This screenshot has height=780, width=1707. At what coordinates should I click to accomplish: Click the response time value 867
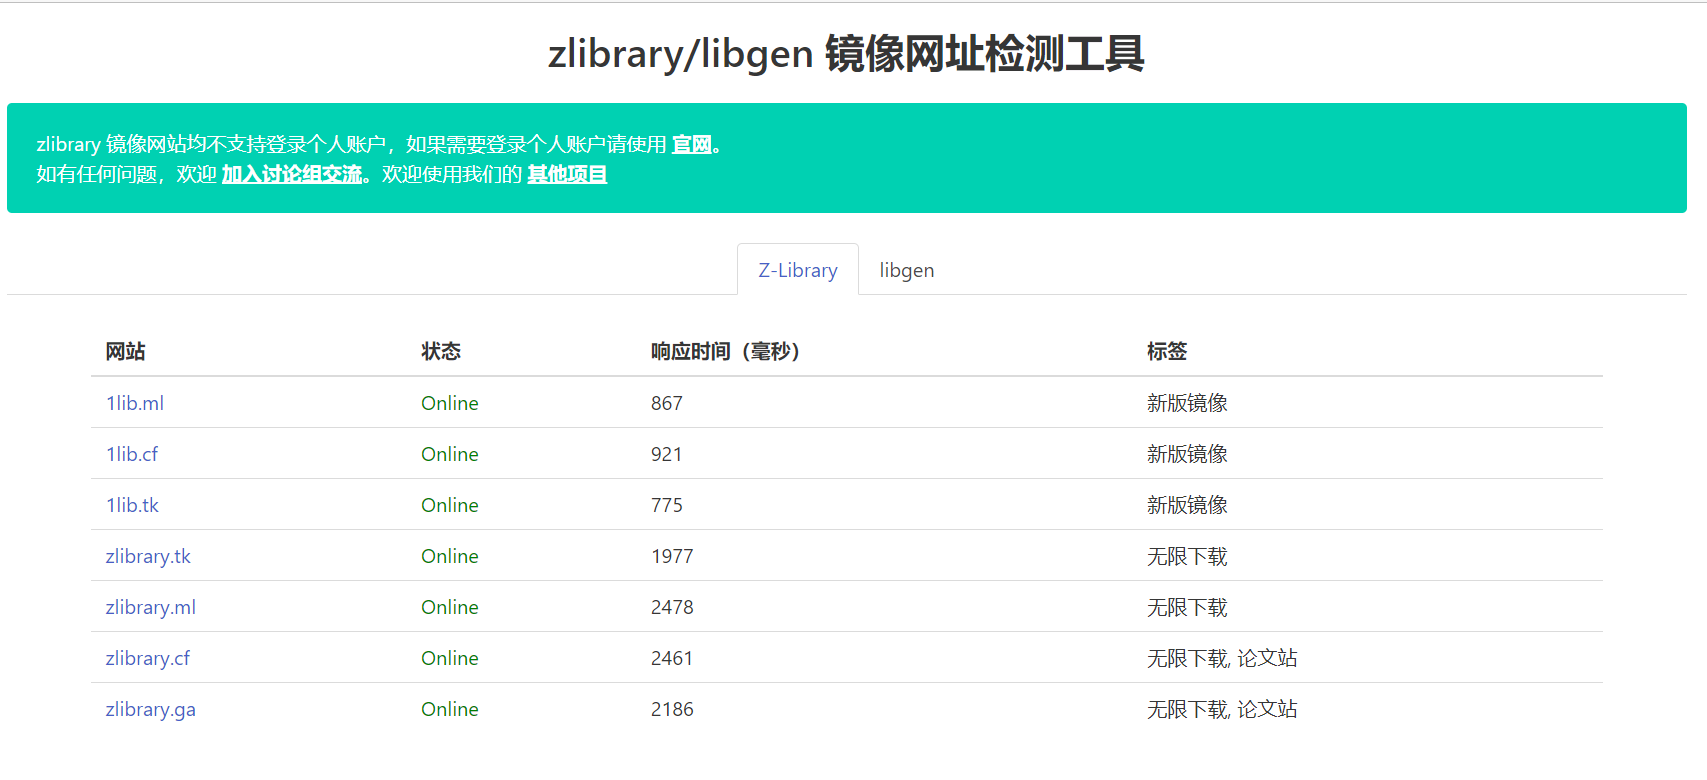[667, 403]
